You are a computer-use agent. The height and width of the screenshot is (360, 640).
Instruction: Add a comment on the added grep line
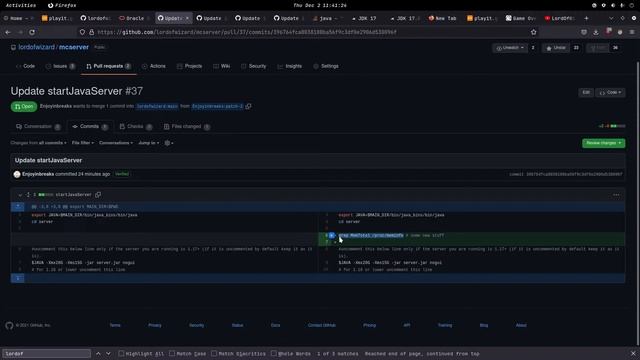(332, 236)
